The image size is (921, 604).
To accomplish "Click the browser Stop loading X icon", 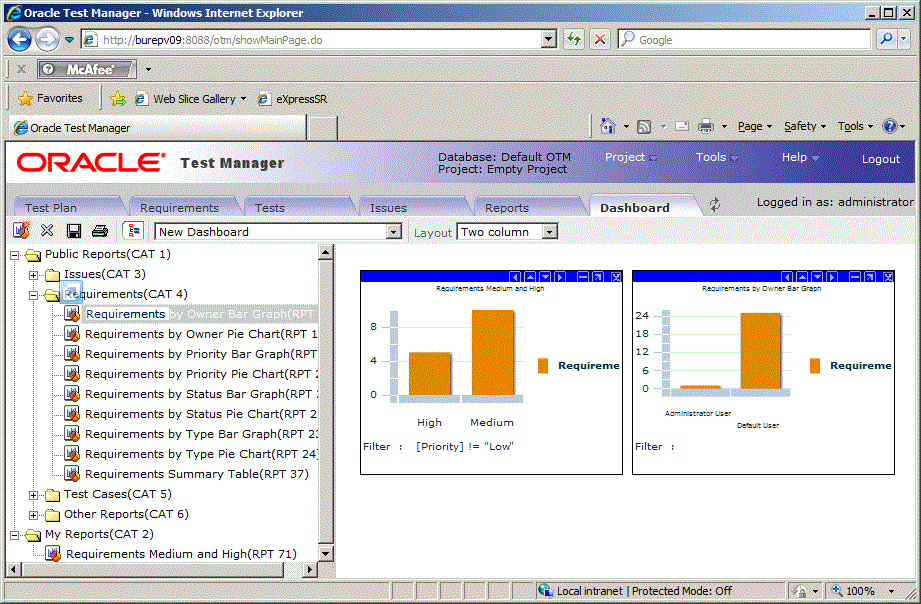I will click(600, 39).
